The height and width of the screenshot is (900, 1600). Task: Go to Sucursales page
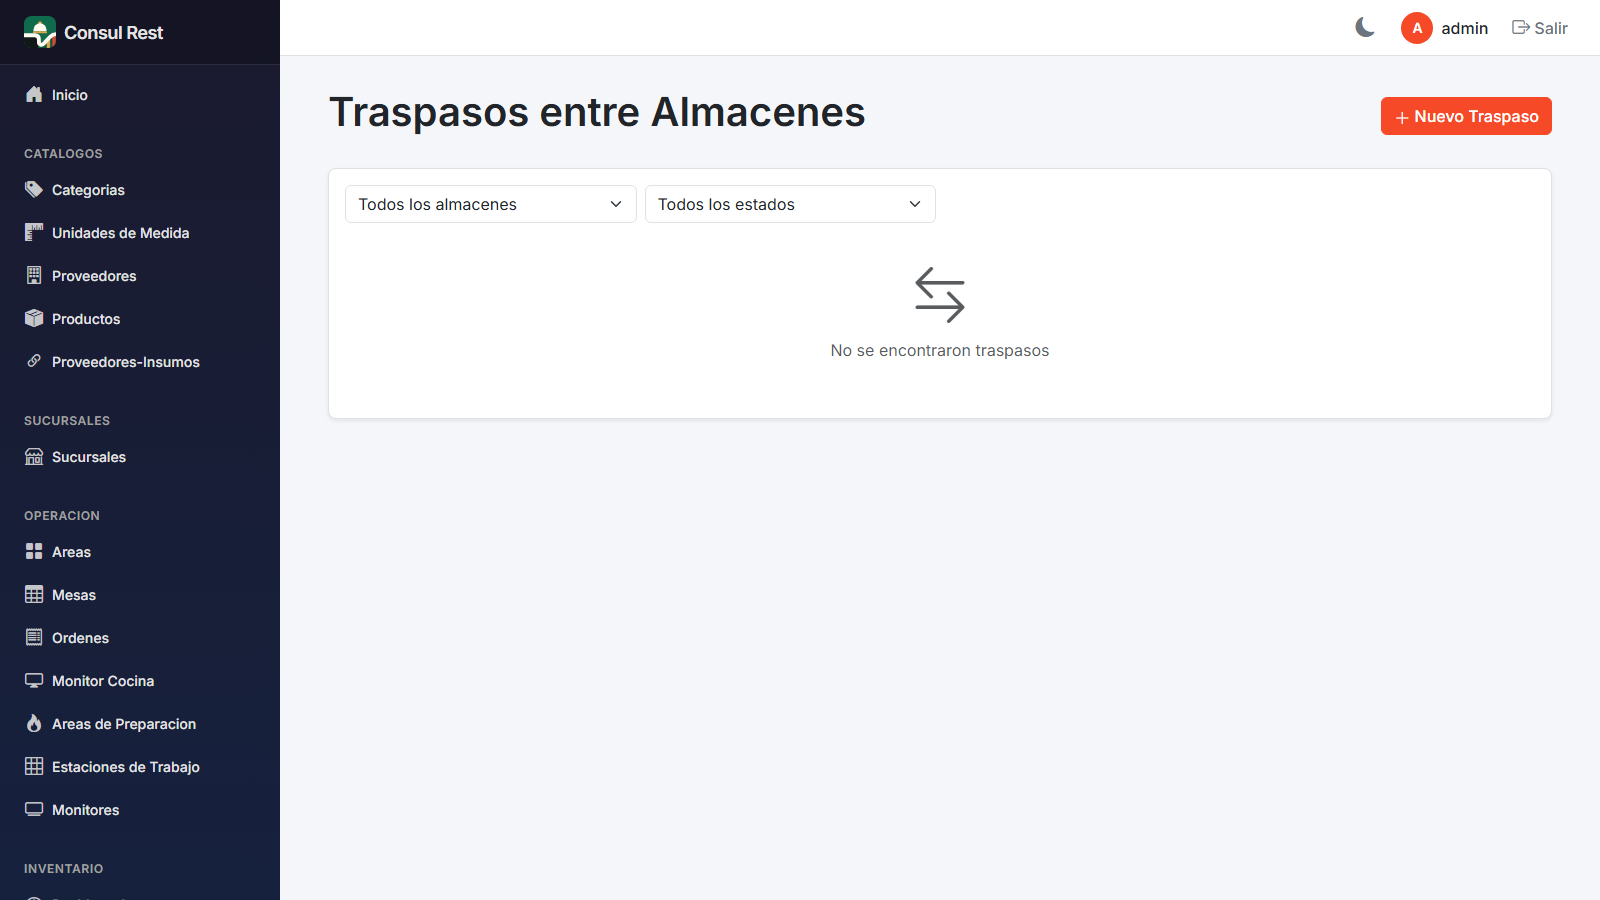pos(140,457)
